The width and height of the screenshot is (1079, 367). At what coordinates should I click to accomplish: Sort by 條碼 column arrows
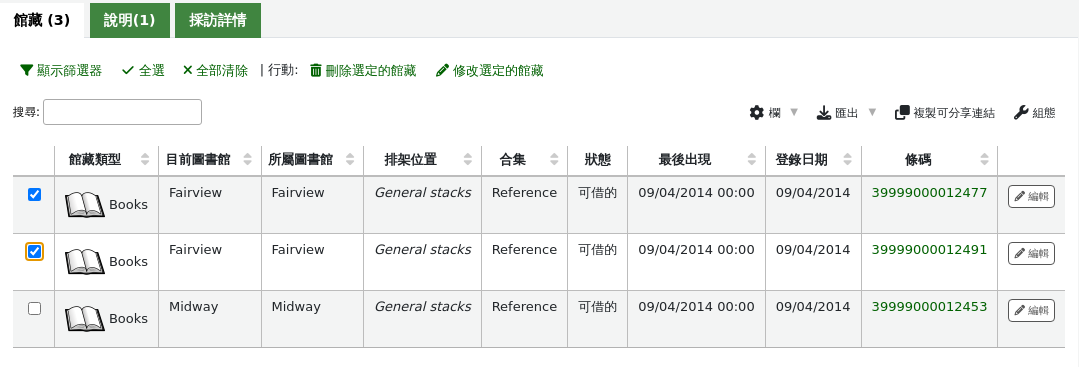(984, 160)
